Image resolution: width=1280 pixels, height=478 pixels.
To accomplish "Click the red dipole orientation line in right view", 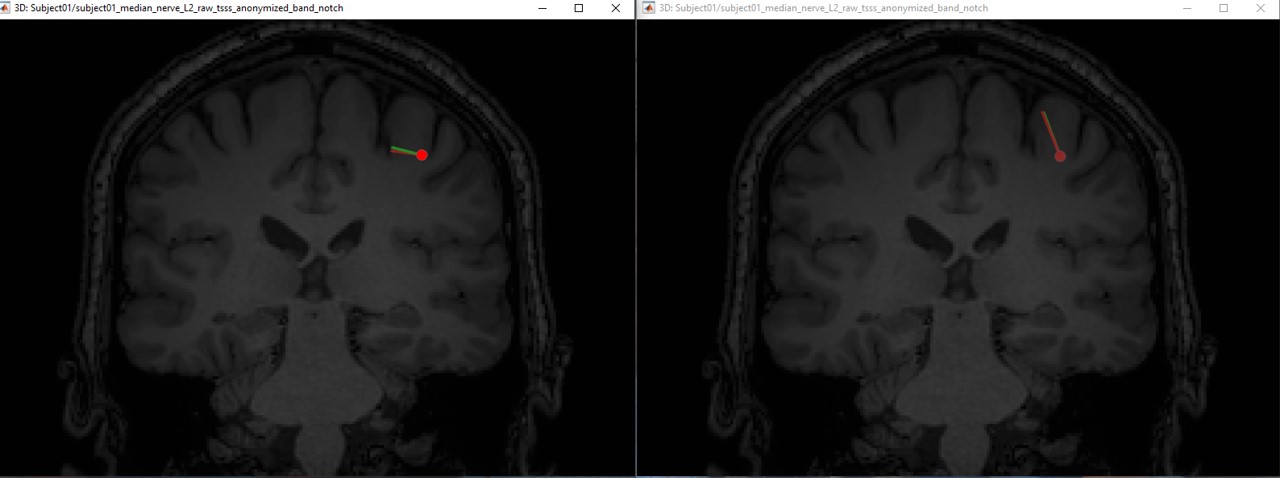I will (x=1049, y=131).
